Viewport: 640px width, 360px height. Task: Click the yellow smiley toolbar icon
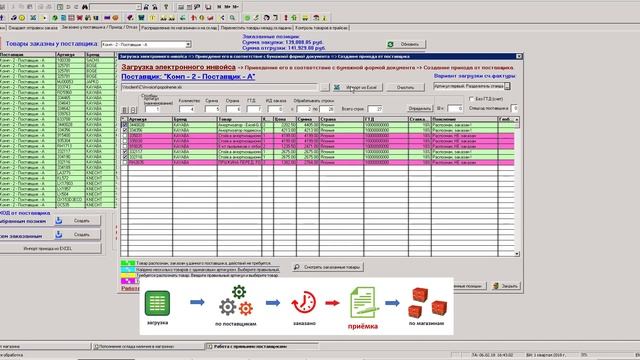tap(22, 18)
